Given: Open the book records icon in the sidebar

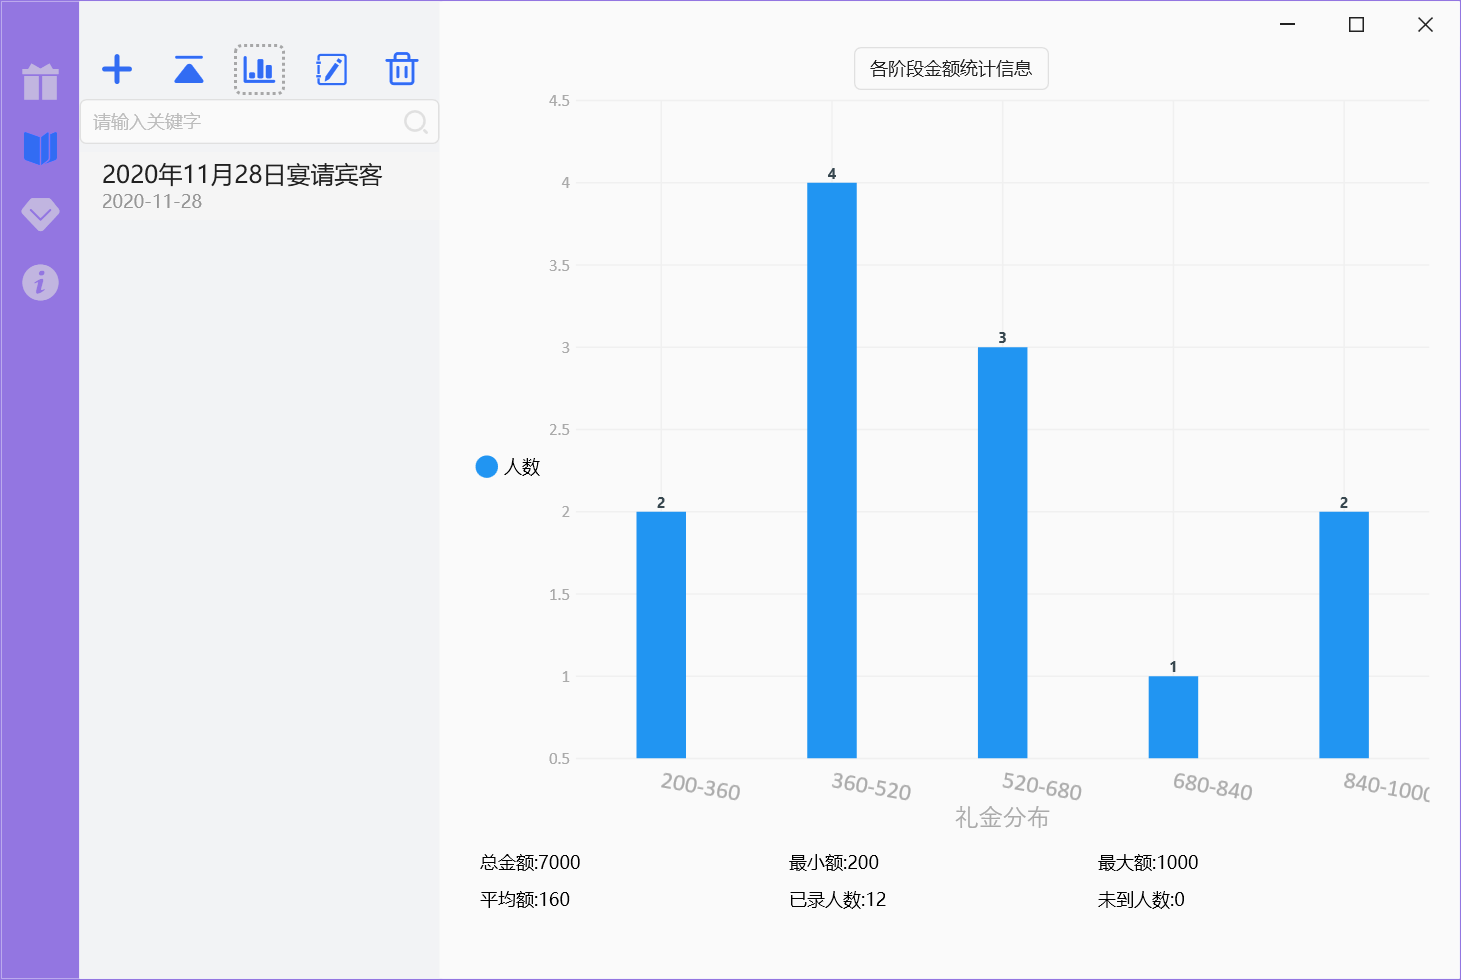Looking at the screenshot, I should click(39, 148).
